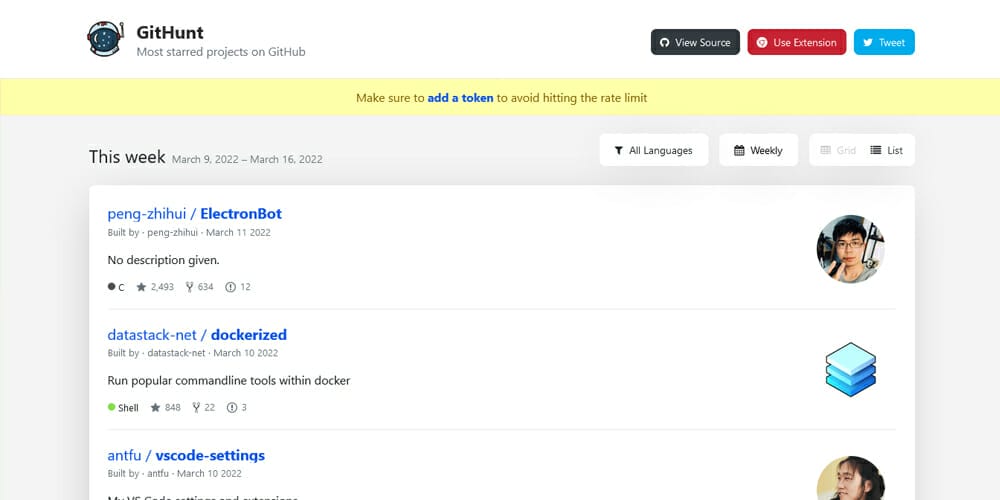Click dockerized's star count 848
Screen dimensions: 1000x500
pyautogui.click(x=165, y=408)
